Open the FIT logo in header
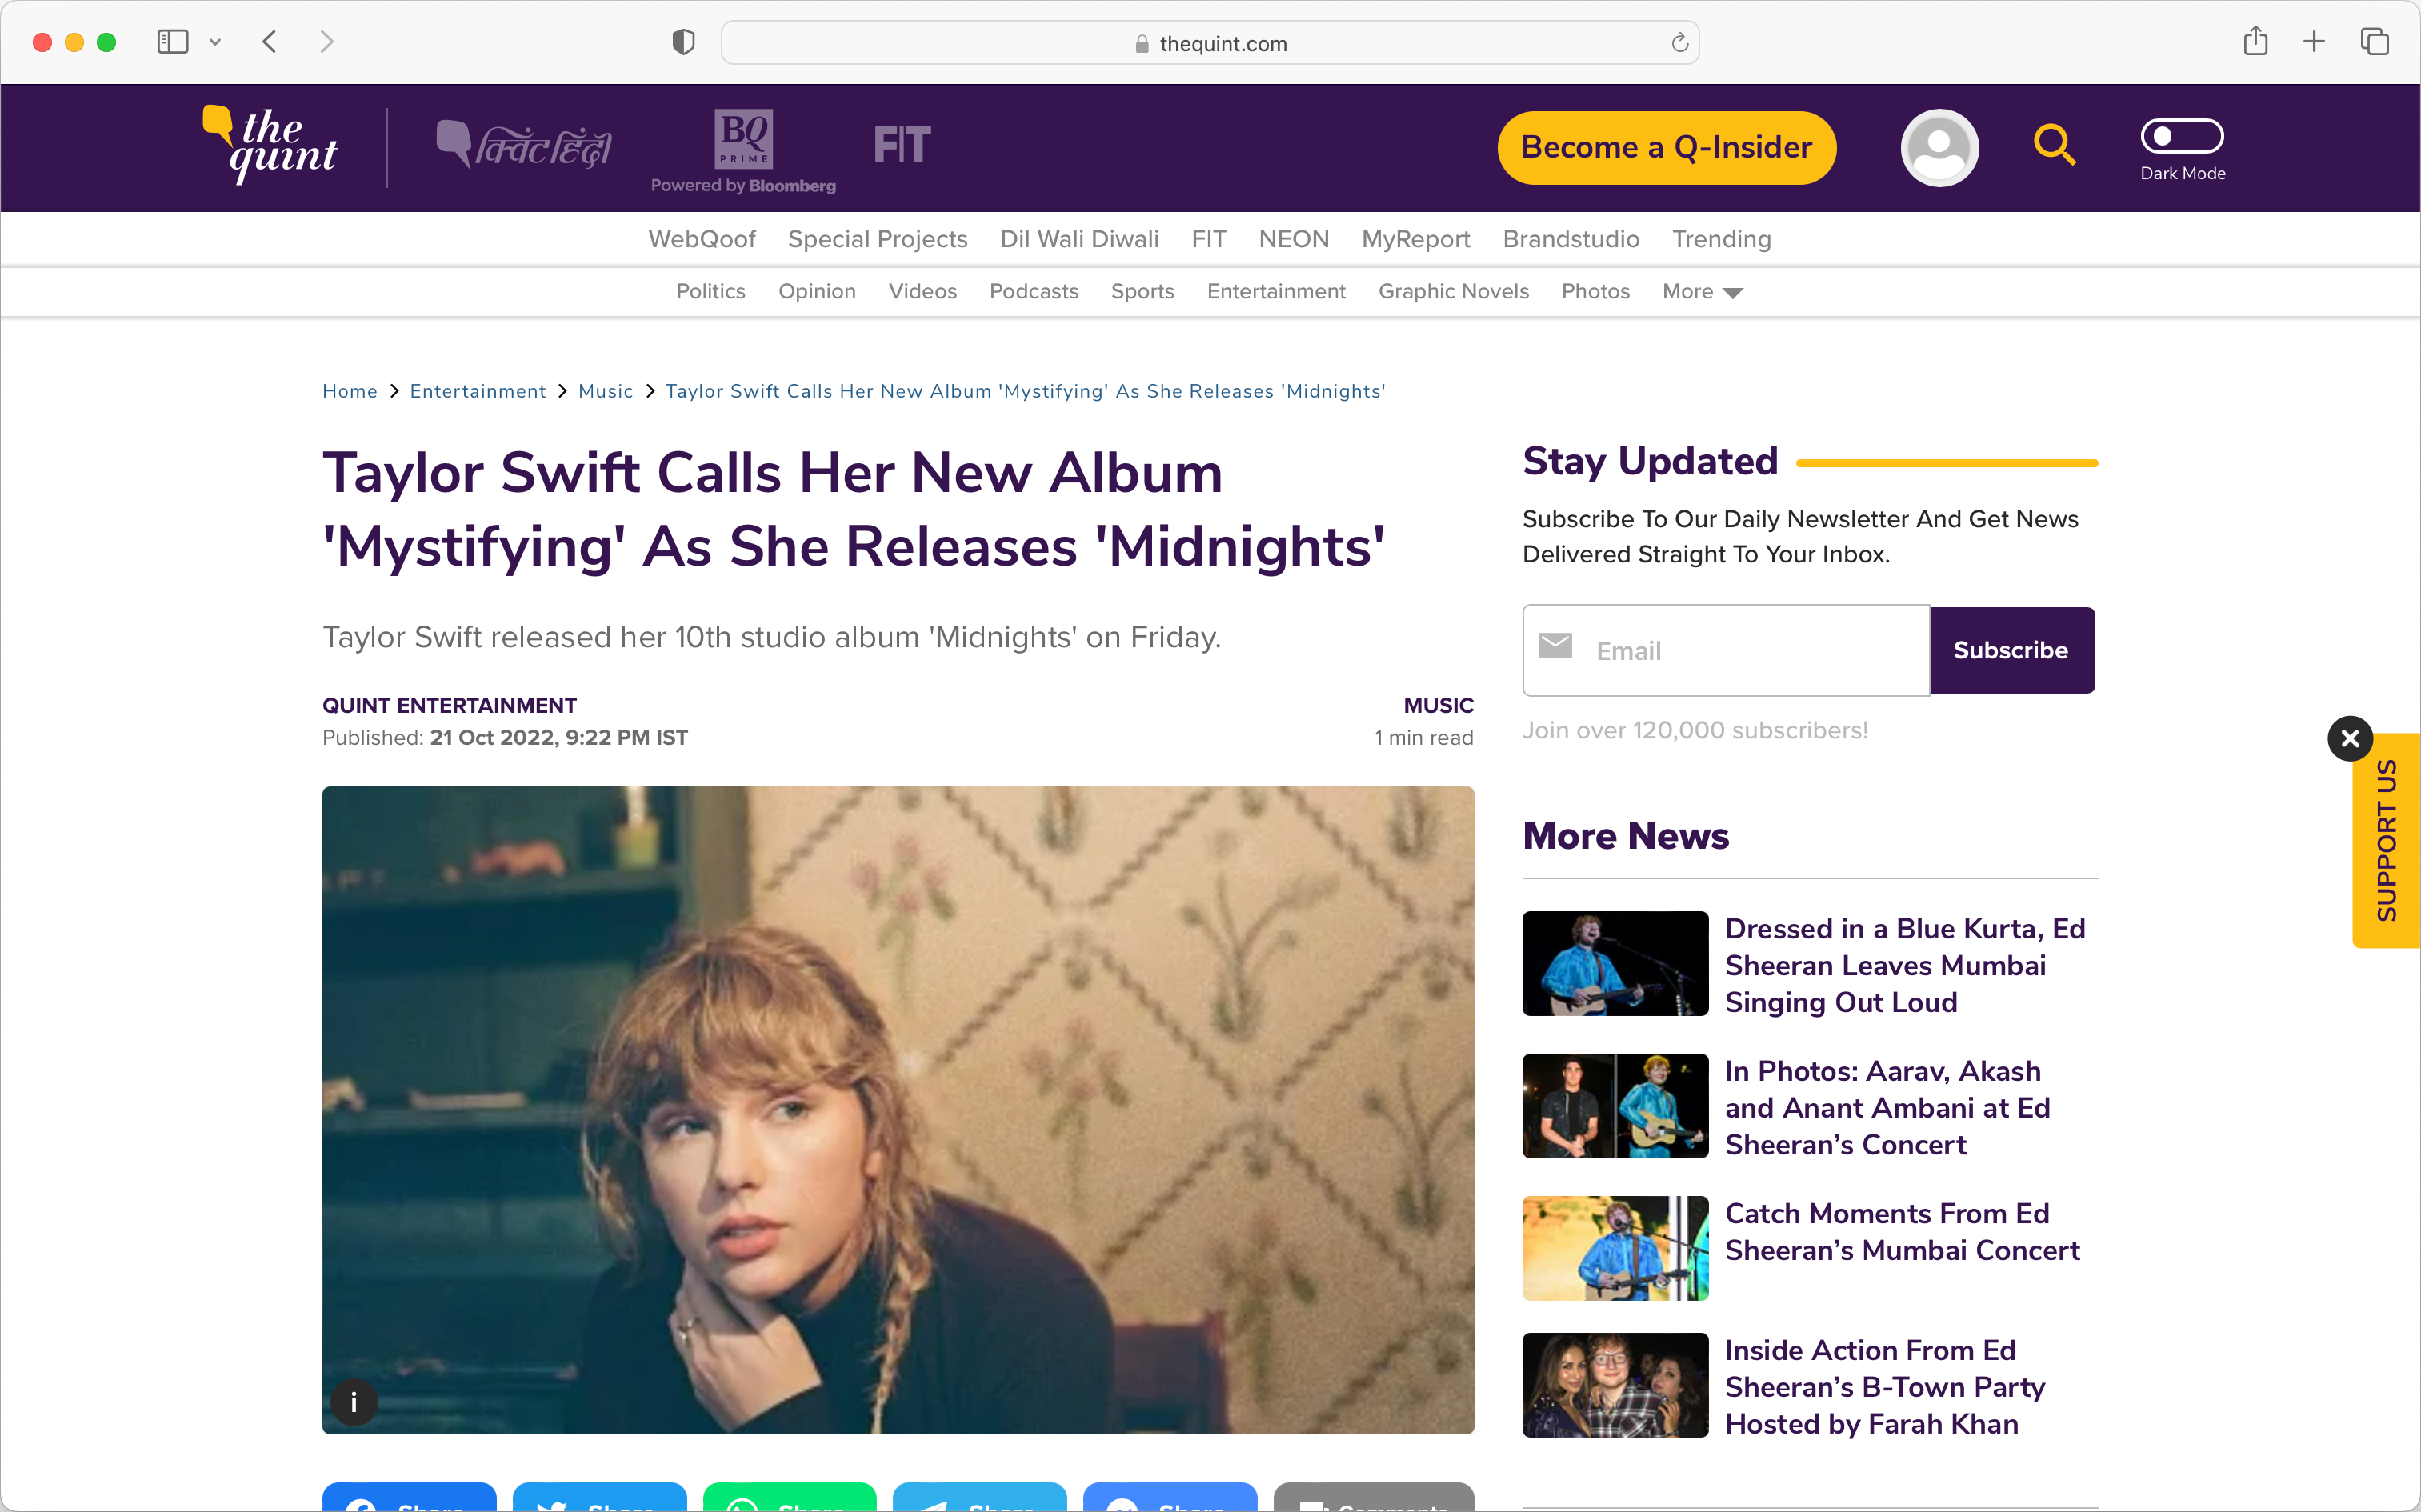The image size is (2421, 1512). pyautogui.click(x=902, y=146)
